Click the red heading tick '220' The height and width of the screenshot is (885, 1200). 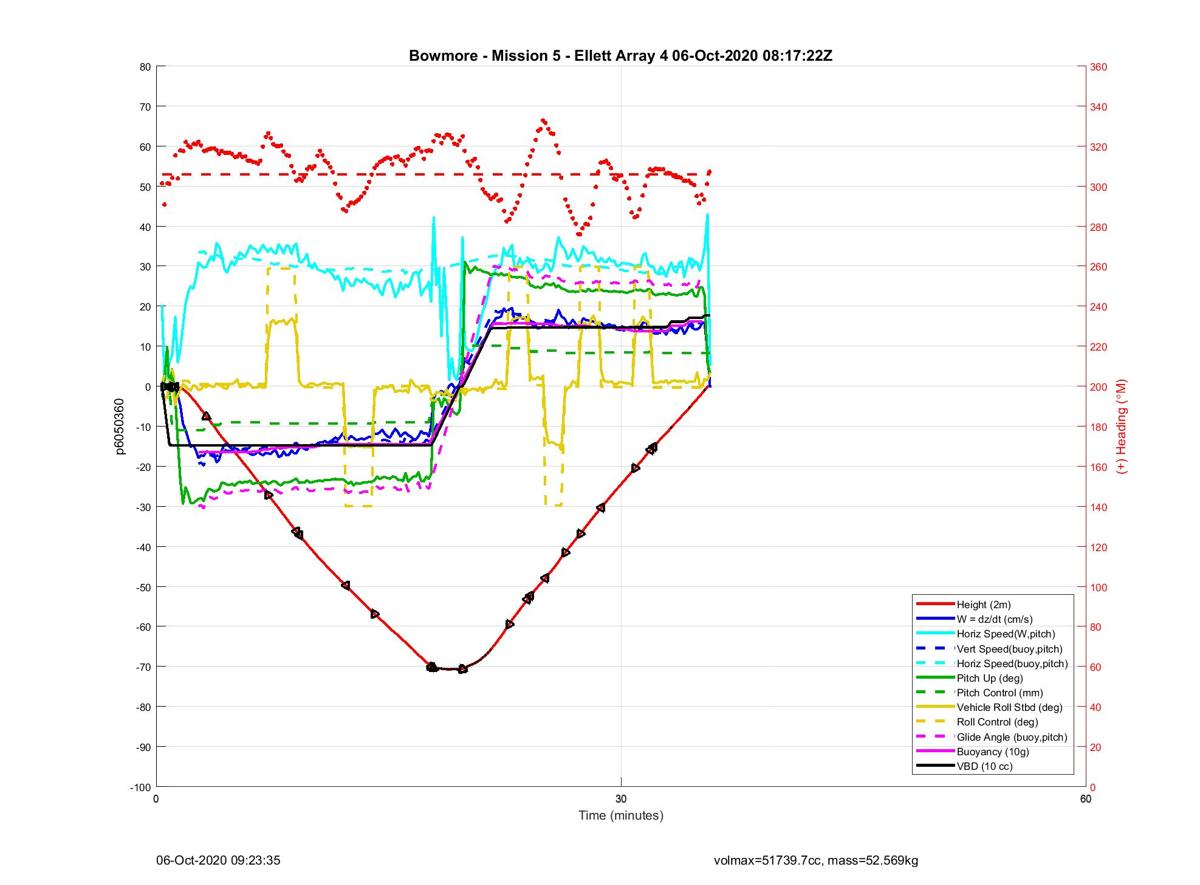1099,347
